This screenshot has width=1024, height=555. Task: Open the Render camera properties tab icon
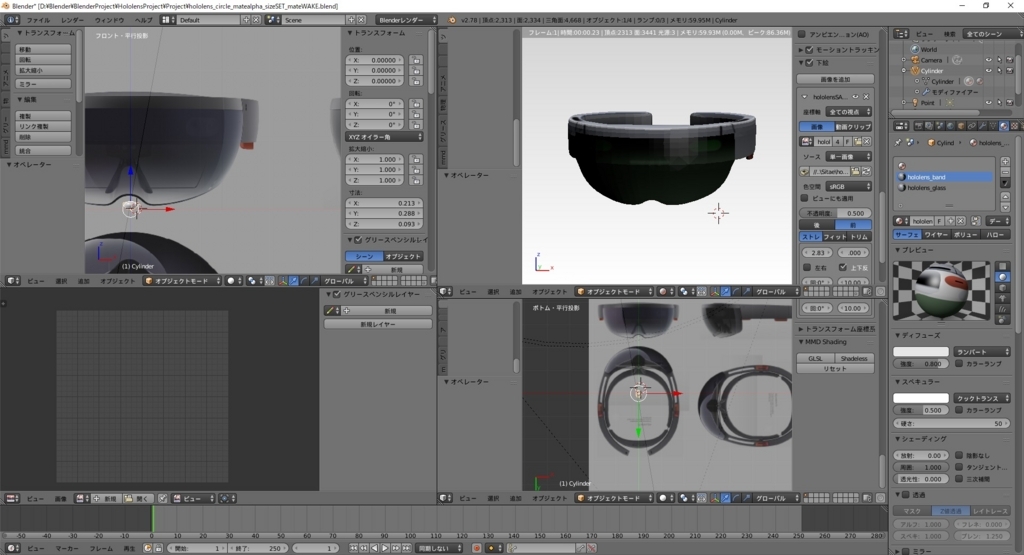coord(918,126)
